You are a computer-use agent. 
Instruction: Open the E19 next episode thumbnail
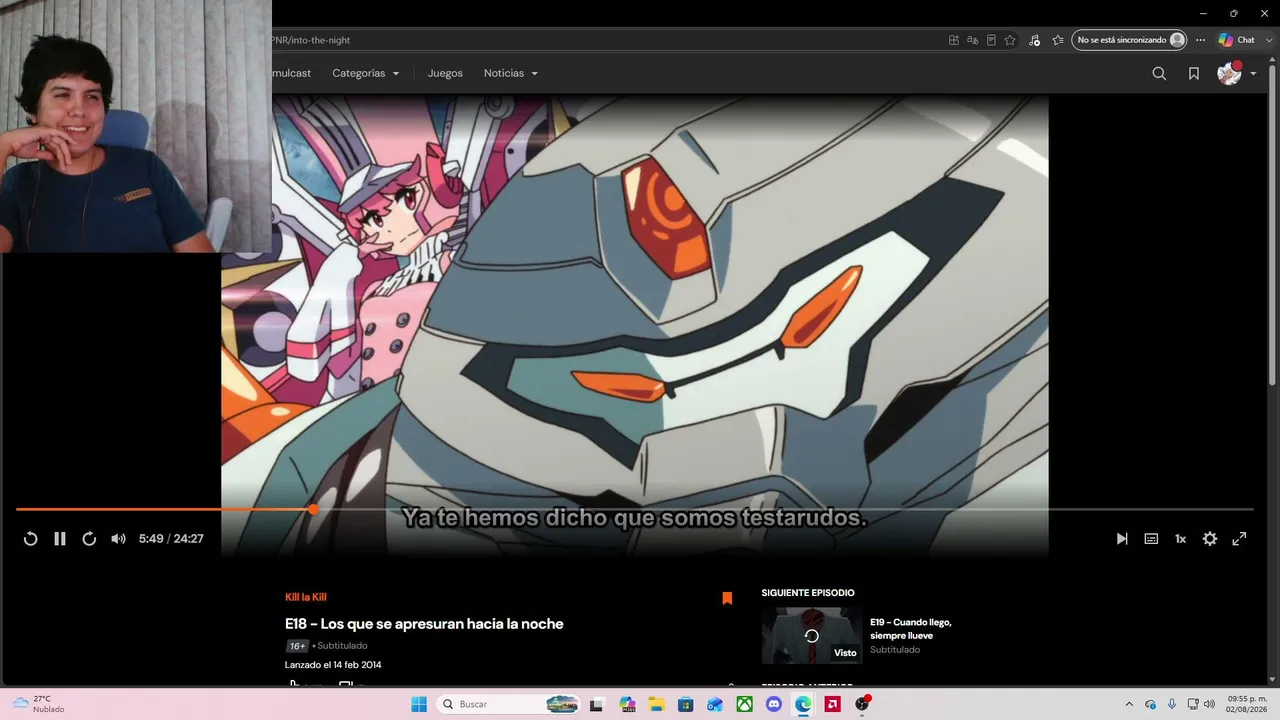pos(812,635)
